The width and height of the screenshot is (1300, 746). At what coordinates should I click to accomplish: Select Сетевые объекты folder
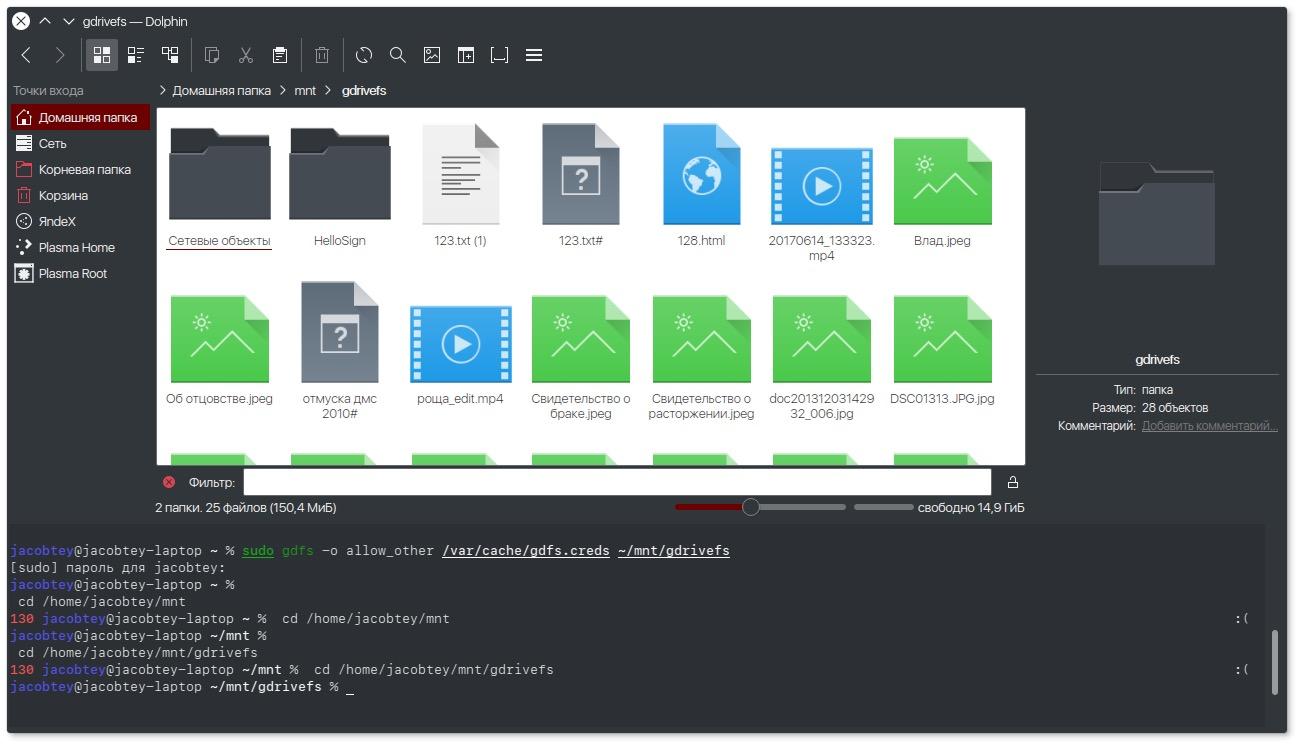(220, 185)
